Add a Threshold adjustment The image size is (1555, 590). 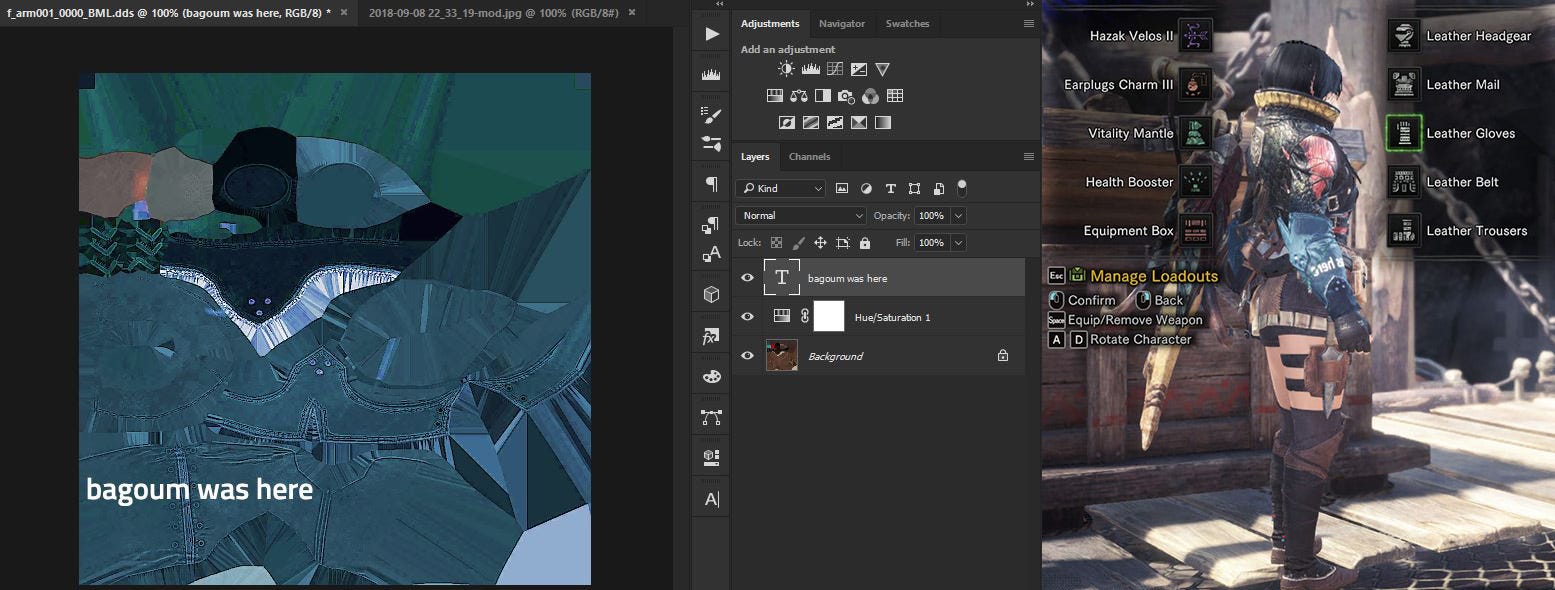[x=835, y=123]
